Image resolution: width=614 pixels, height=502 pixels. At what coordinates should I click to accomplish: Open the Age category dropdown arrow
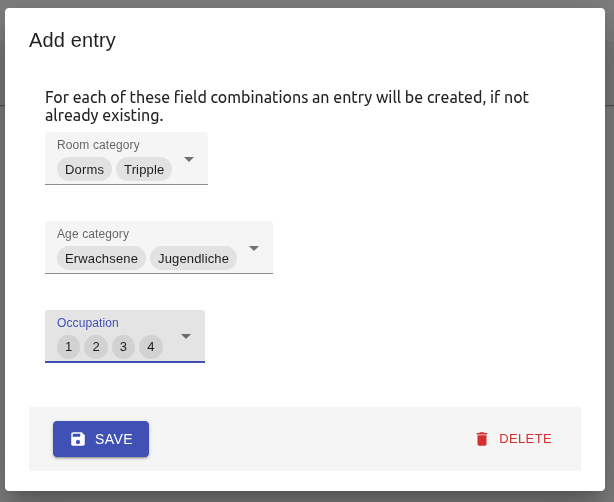[254, 248]
